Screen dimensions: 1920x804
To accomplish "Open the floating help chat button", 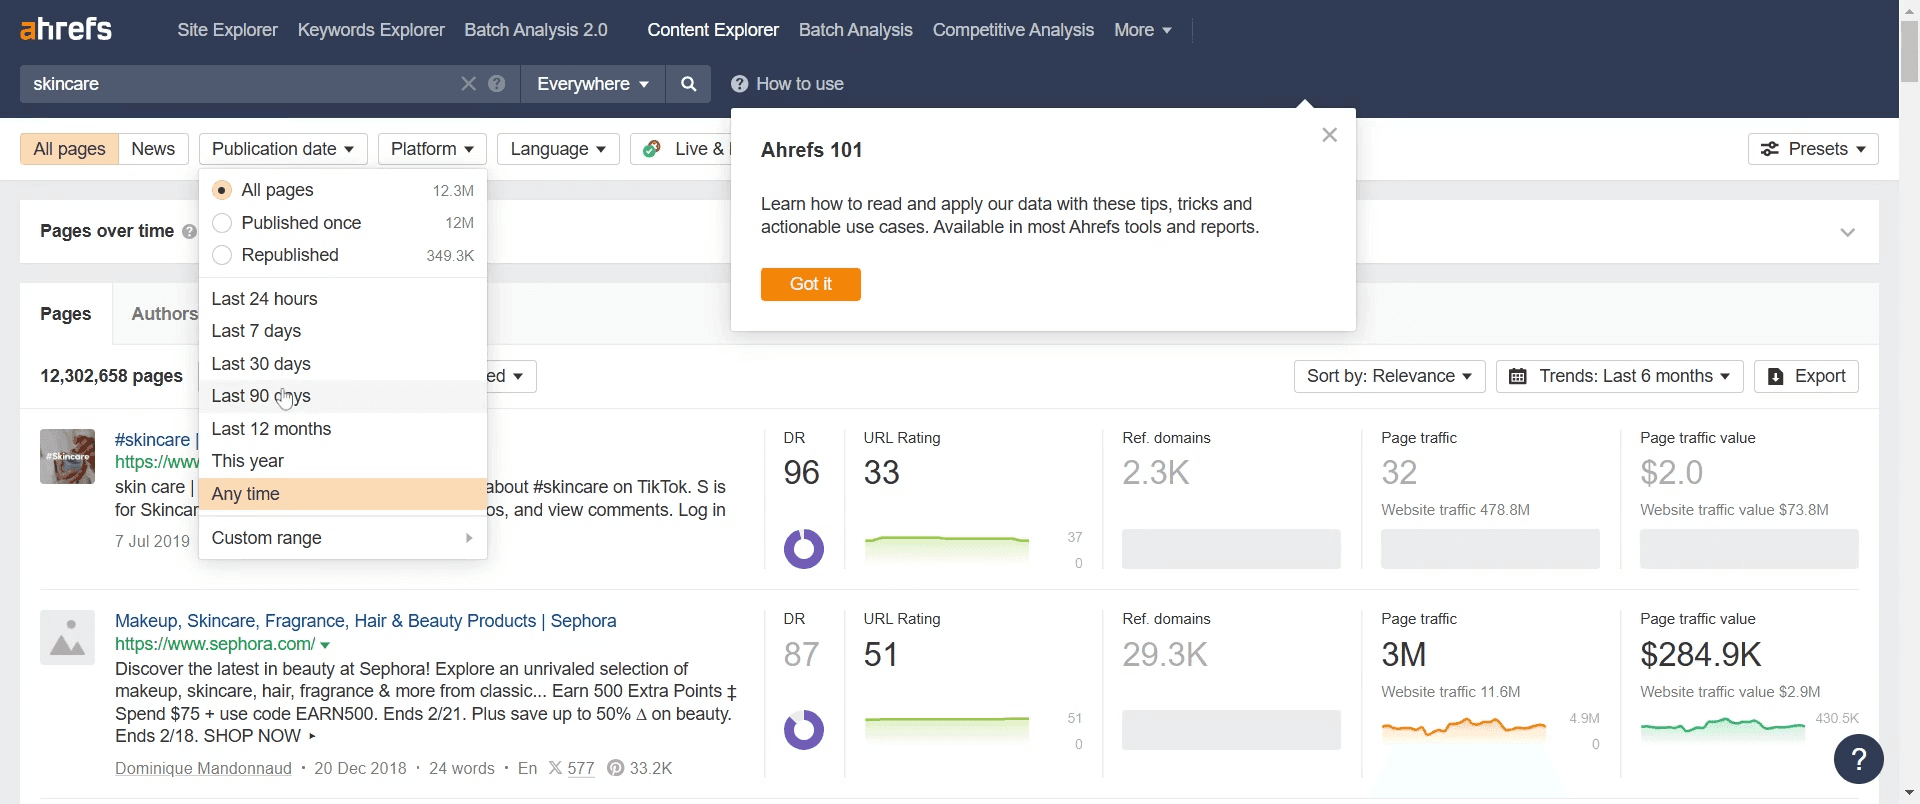I will [x=1858, y=759].
